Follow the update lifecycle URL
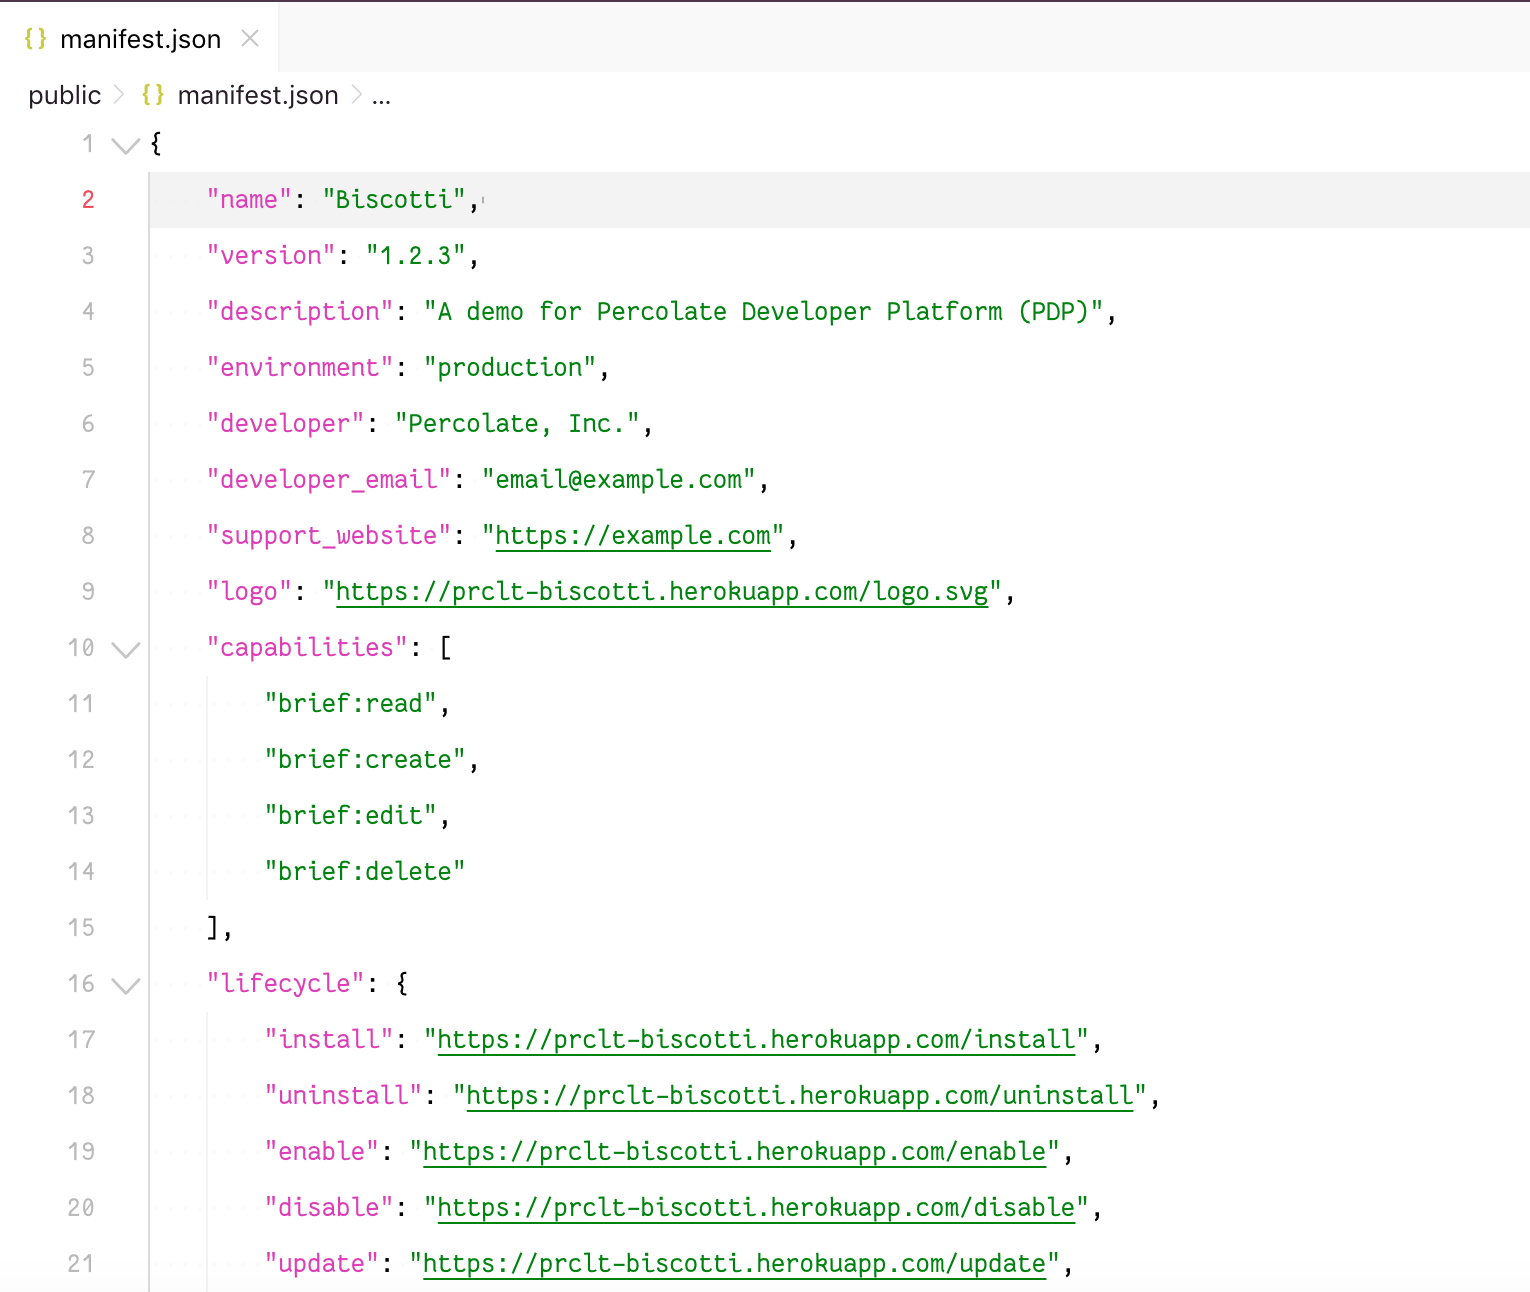This screenshot has height=1292, width=1530. pos(734,1264)
